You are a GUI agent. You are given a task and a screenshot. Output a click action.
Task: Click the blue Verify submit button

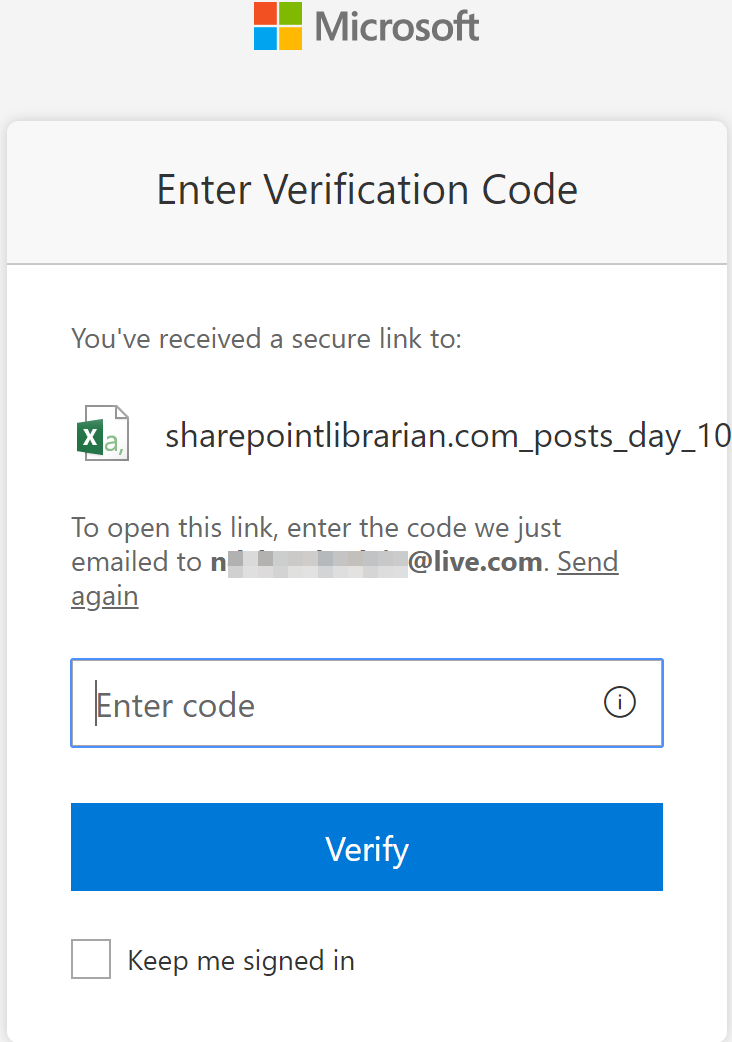tap(366, 847)
